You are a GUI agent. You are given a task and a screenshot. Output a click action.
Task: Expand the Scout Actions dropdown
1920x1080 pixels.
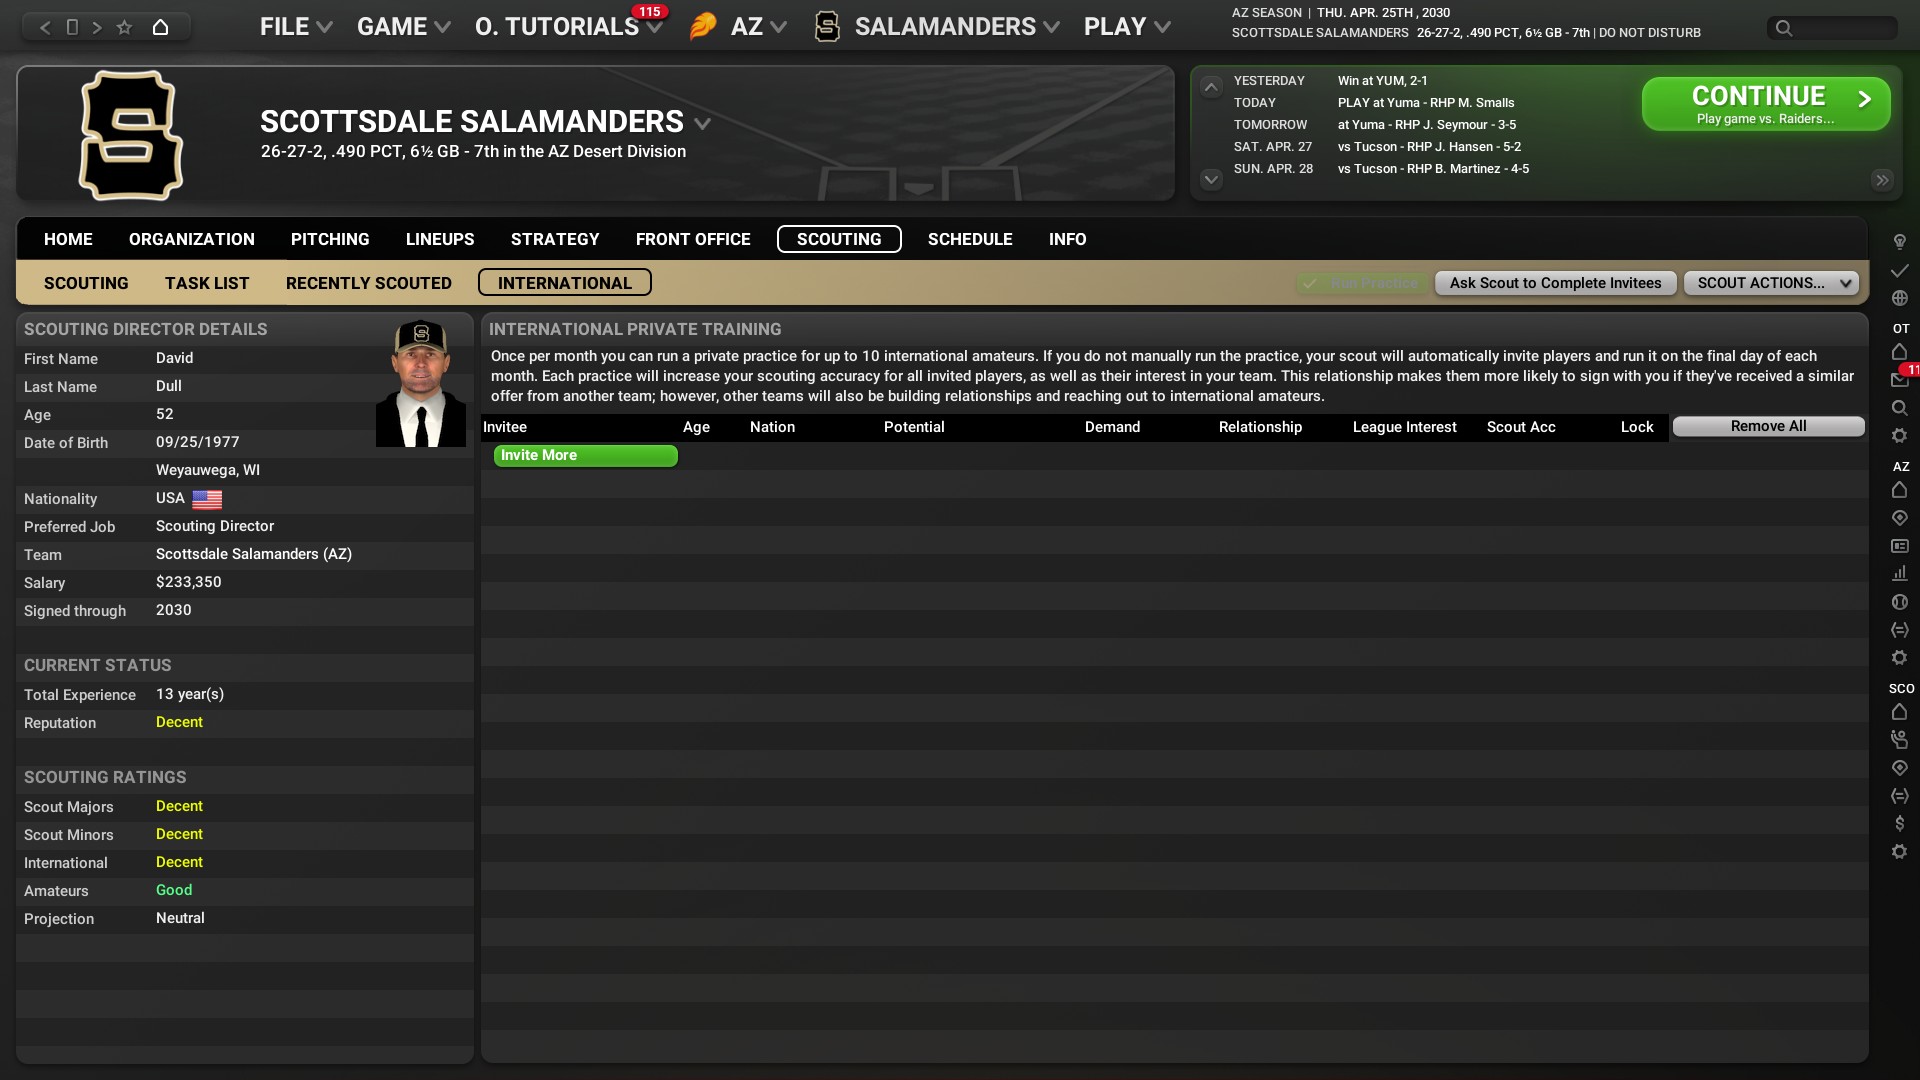point(1771,283)
